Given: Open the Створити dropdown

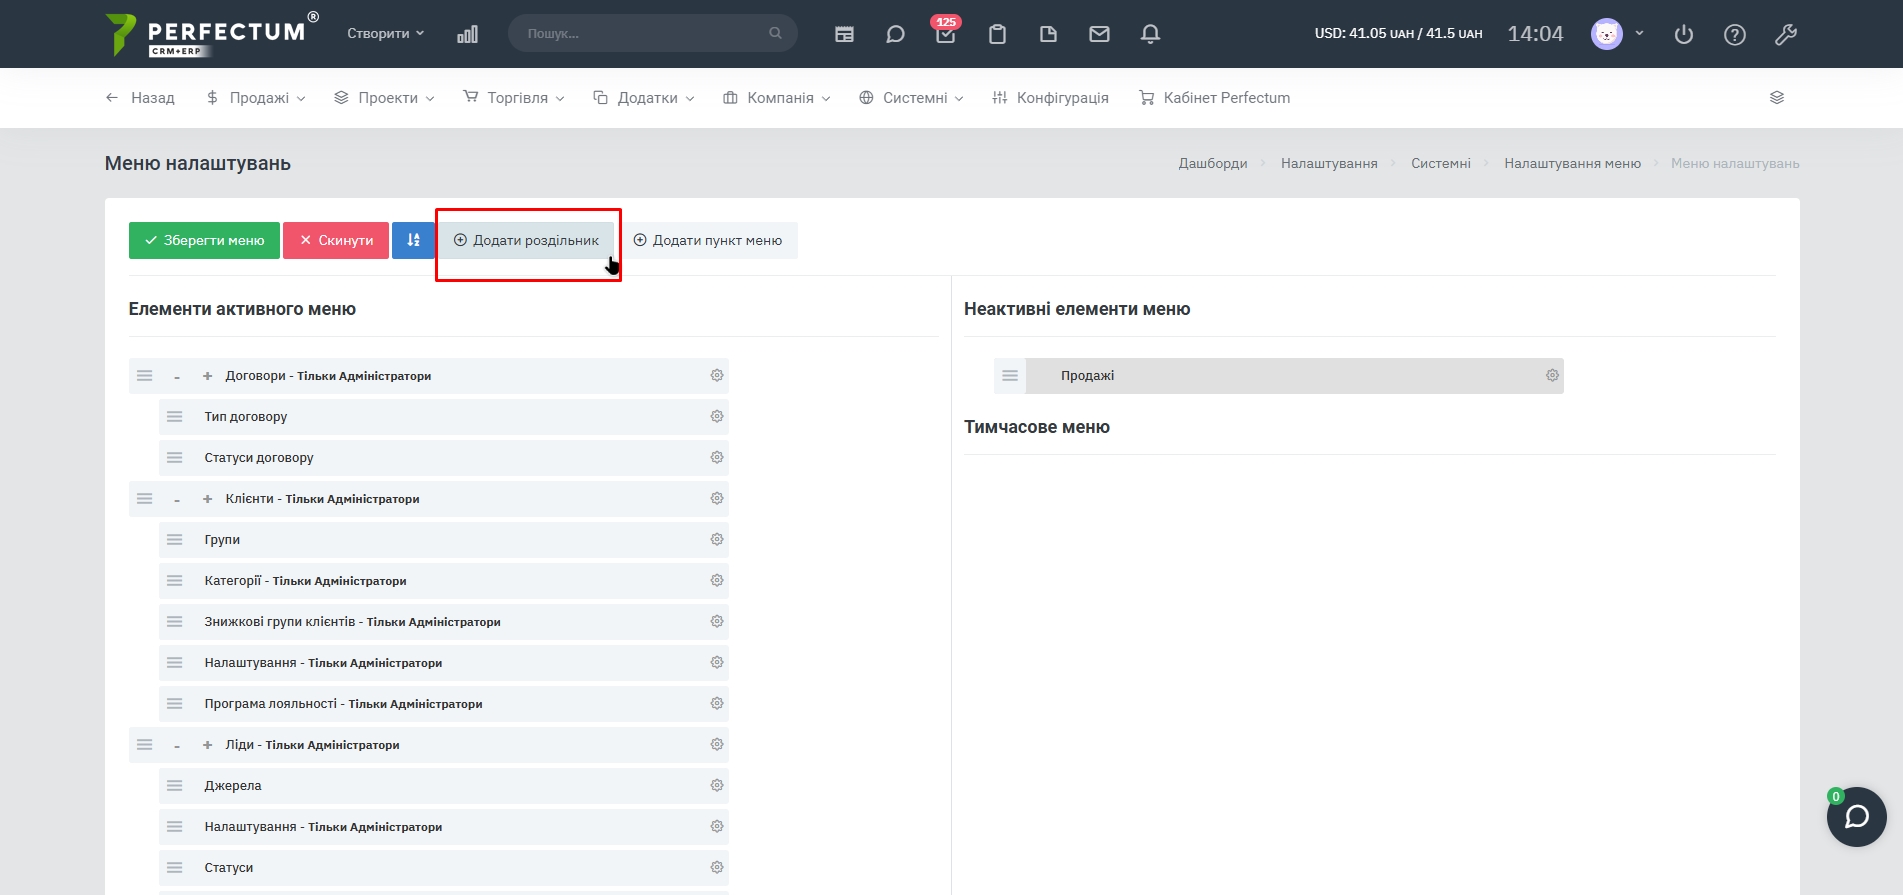Looking at the screenshot, I should point(386,33).
